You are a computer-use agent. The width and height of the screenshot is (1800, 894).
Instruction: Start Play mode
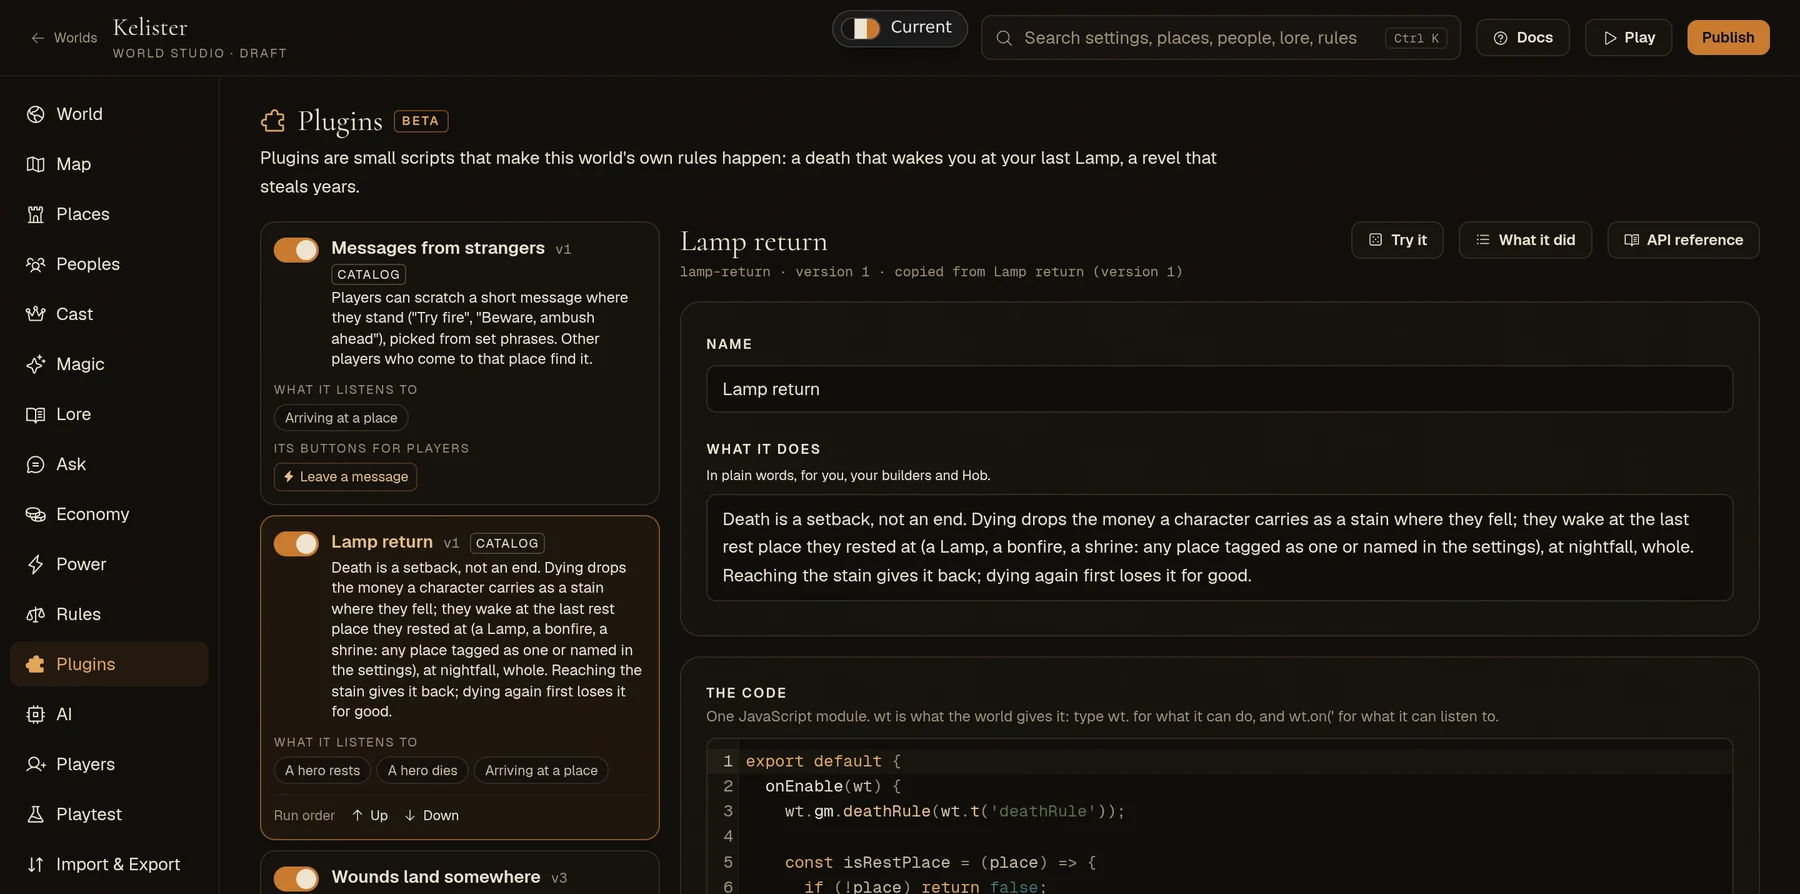point(1628,38)
